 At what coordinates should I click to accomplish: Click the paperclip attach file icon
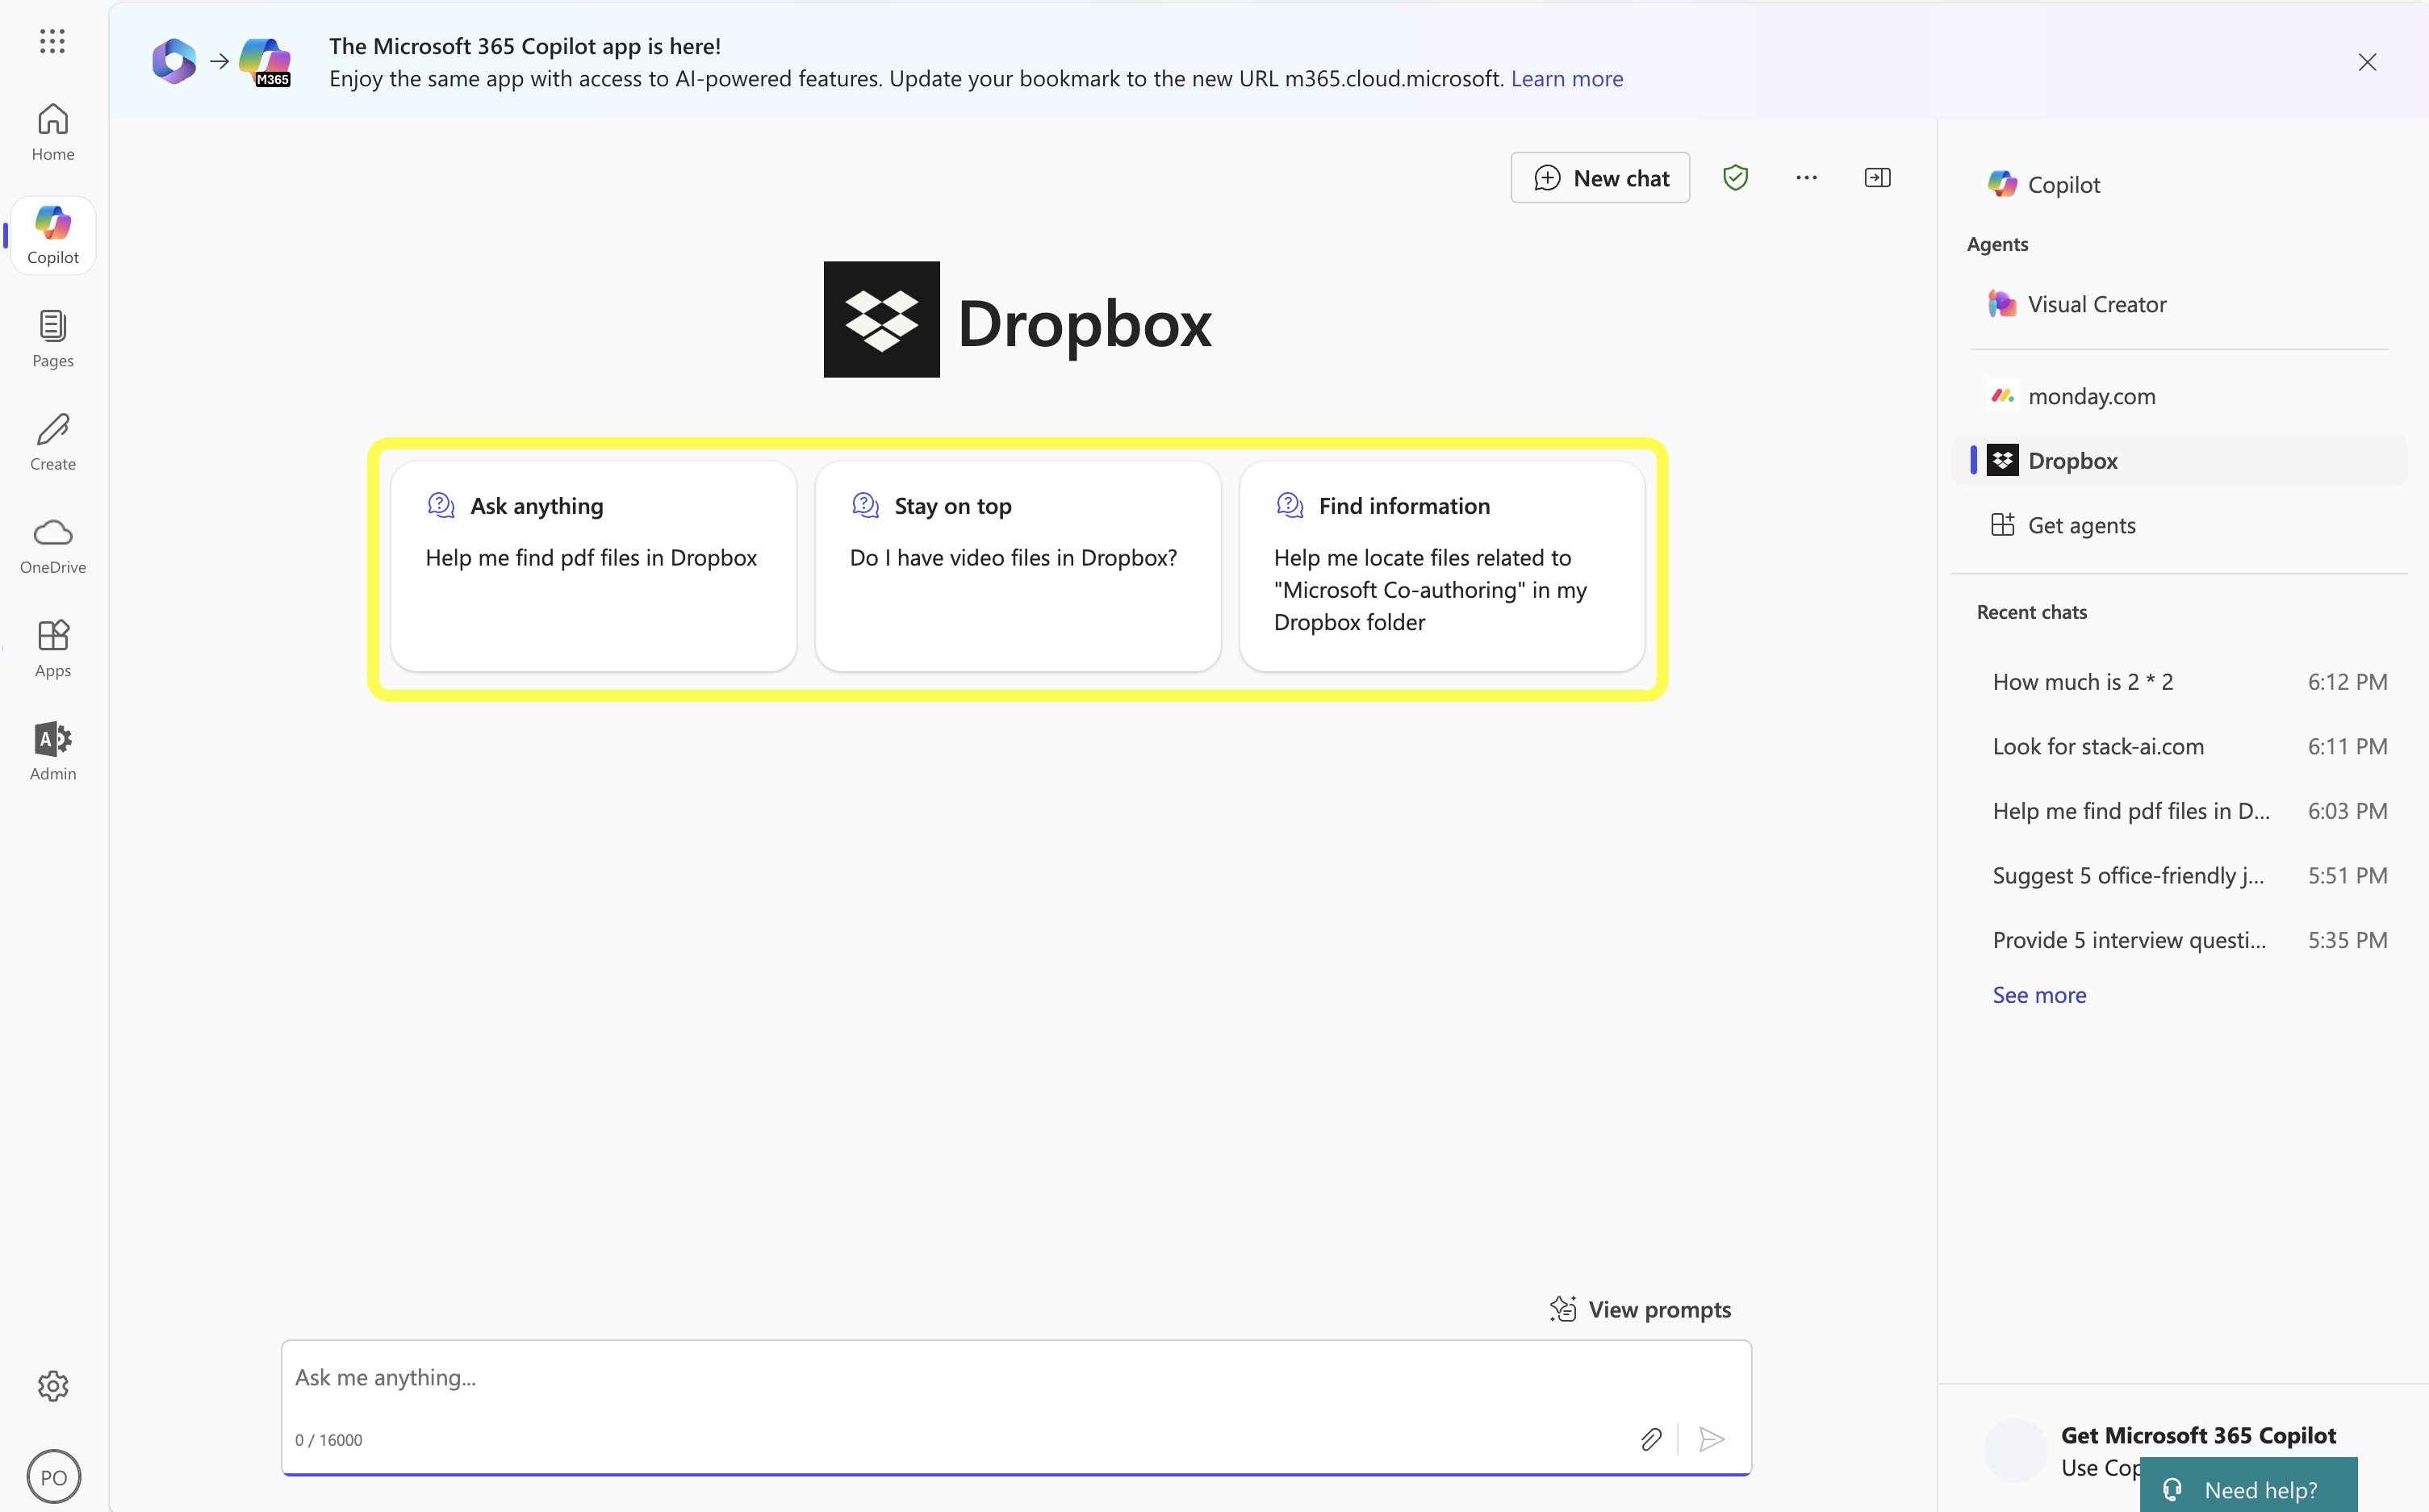click(1651, 1439)
